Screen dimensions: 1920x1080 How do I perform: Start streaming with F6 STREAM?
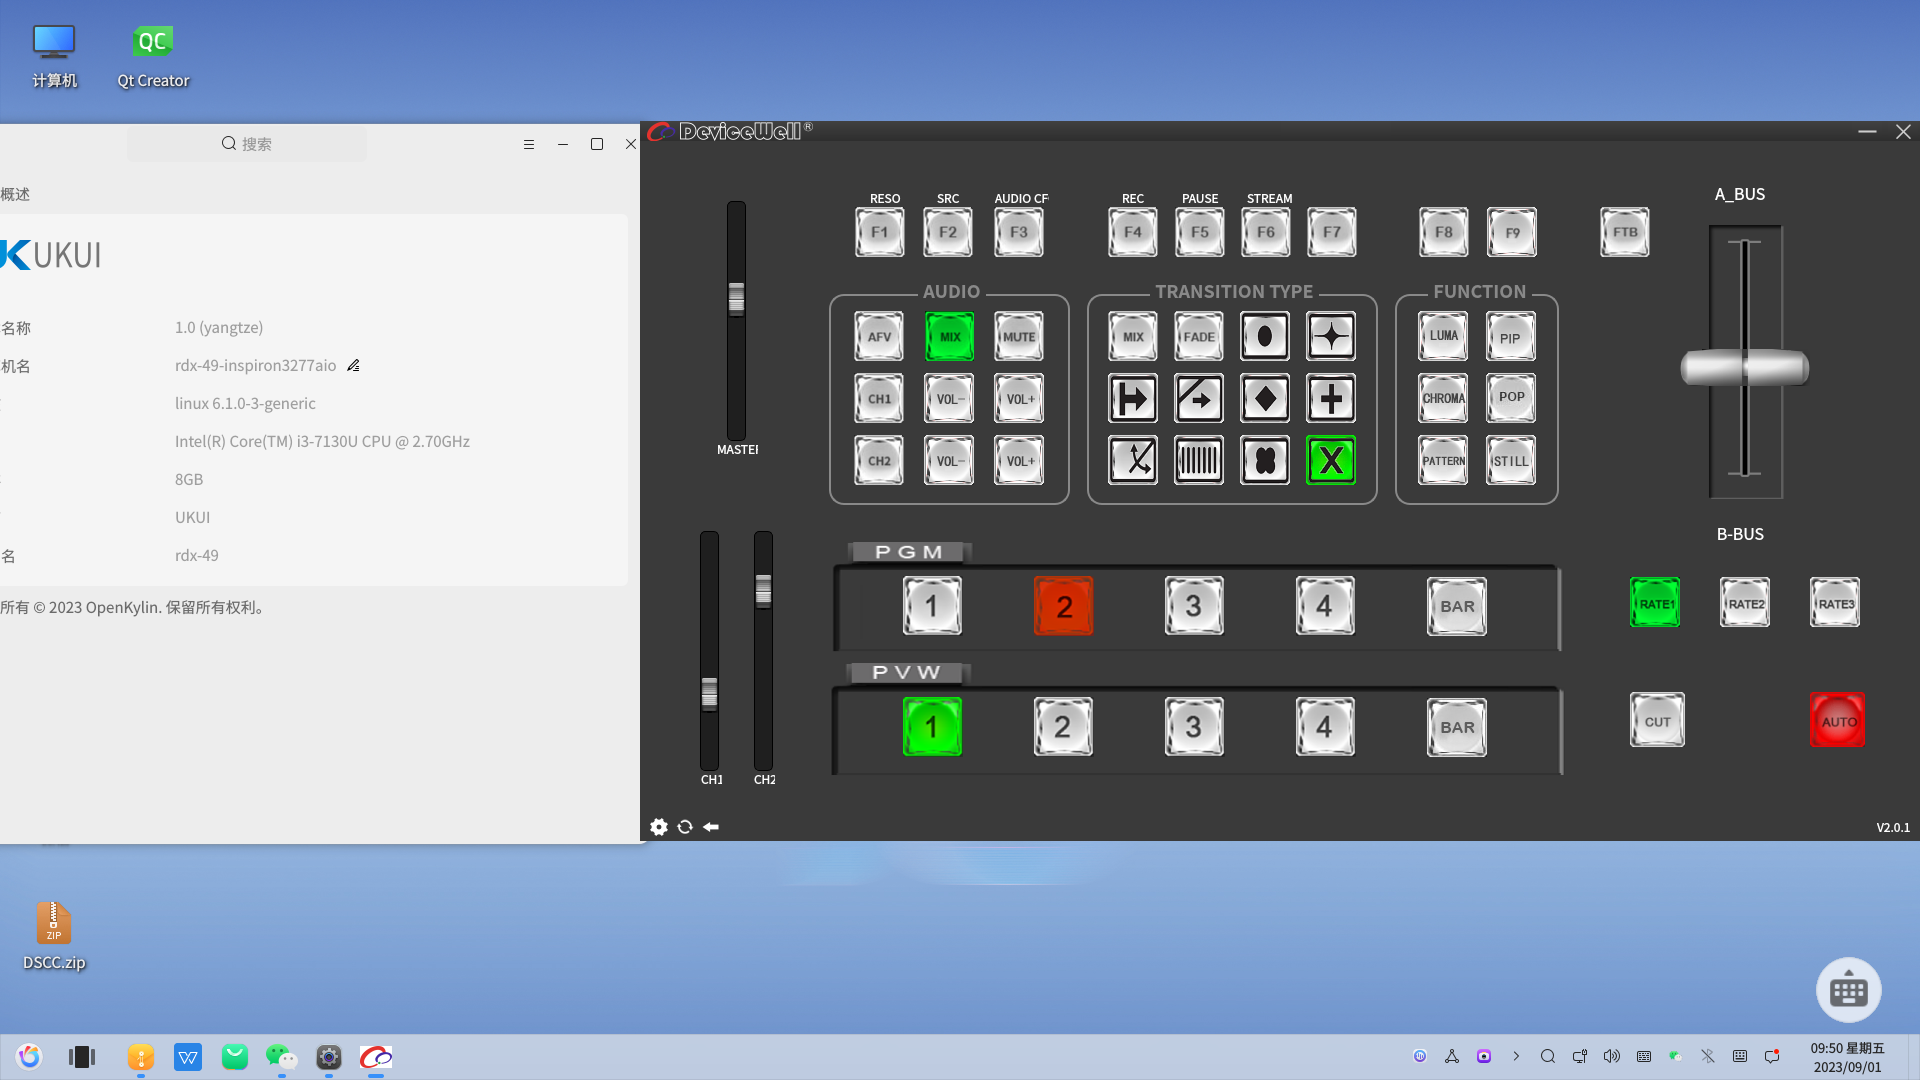1266,232
